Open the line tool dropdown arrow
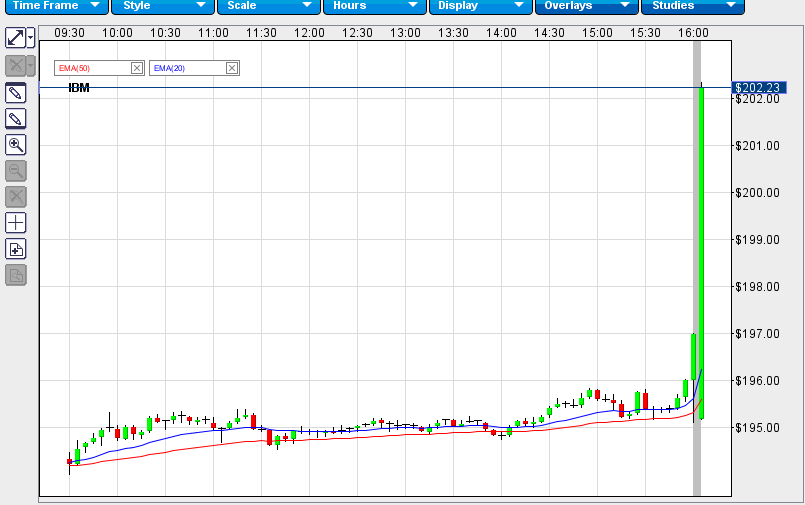805x505 pixels. (x=30, y=37)
